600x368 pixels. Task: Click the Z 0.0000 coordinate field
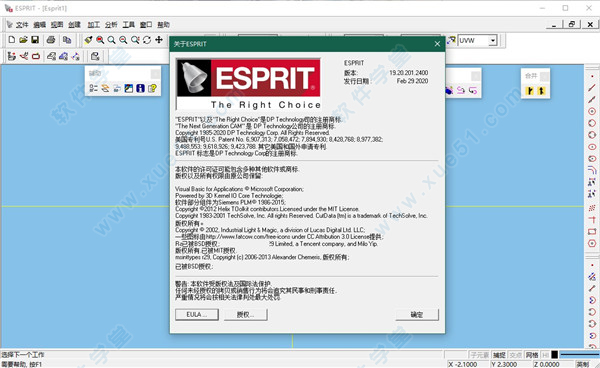[x=553, y=364]
